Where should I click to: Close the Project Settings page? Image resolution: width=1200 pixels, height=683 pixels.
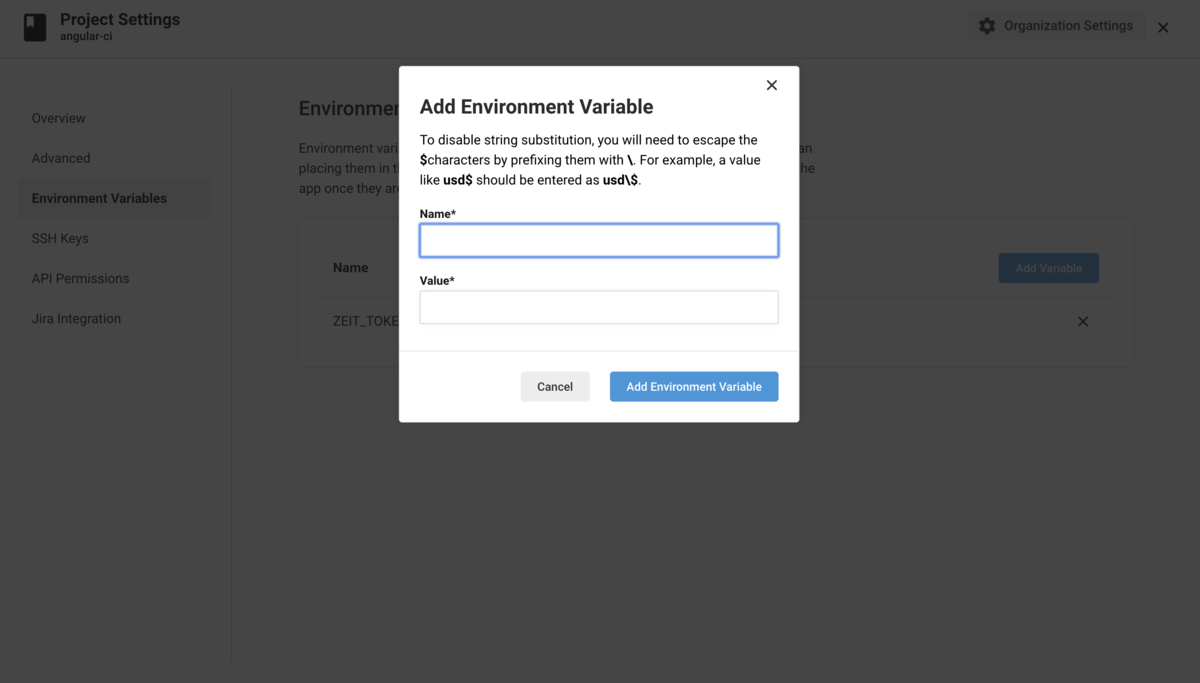(1163, 28)
